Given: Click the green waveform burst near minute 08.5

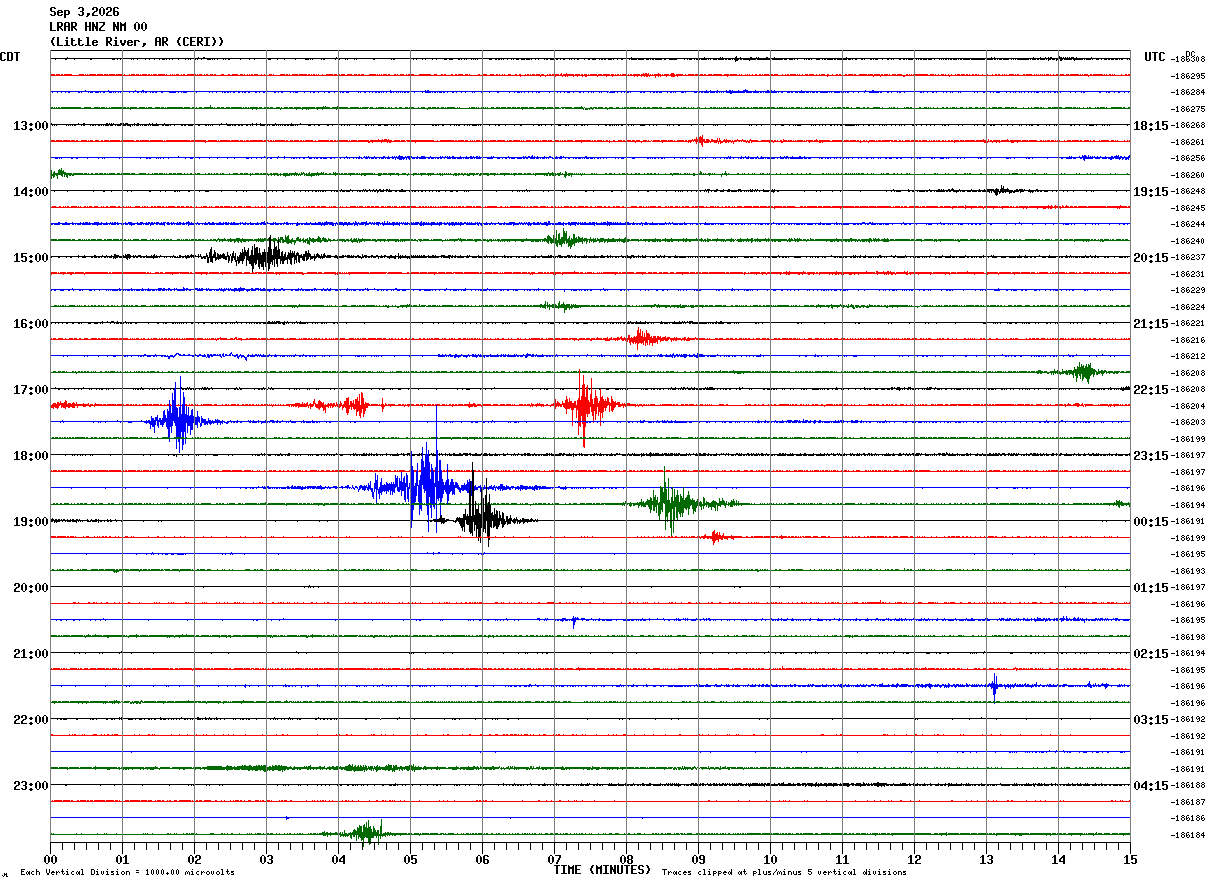Looking at the screenshot, I should coord(671,502).
